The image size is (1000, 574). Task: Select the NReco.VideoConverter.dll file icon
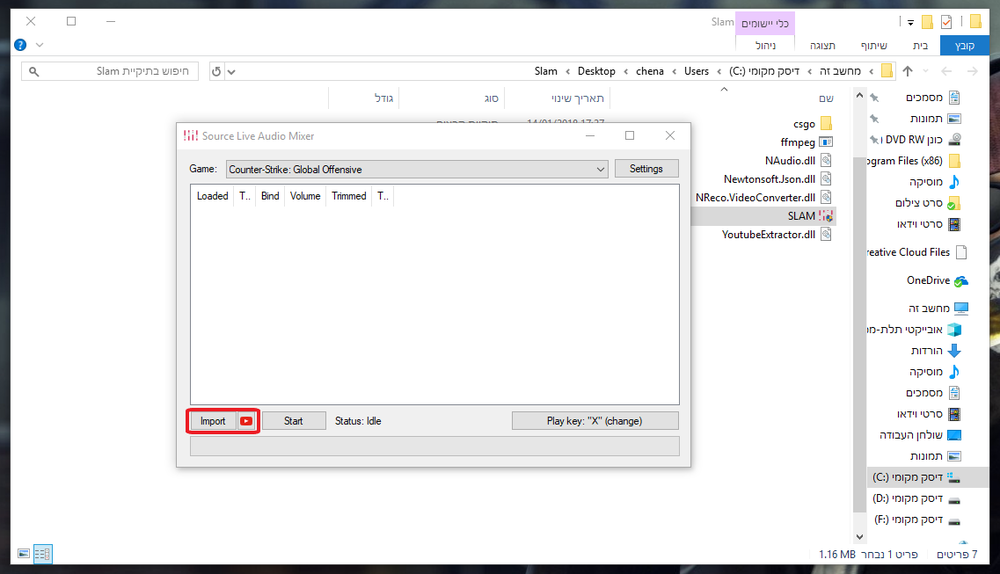[x=826, y=197]
